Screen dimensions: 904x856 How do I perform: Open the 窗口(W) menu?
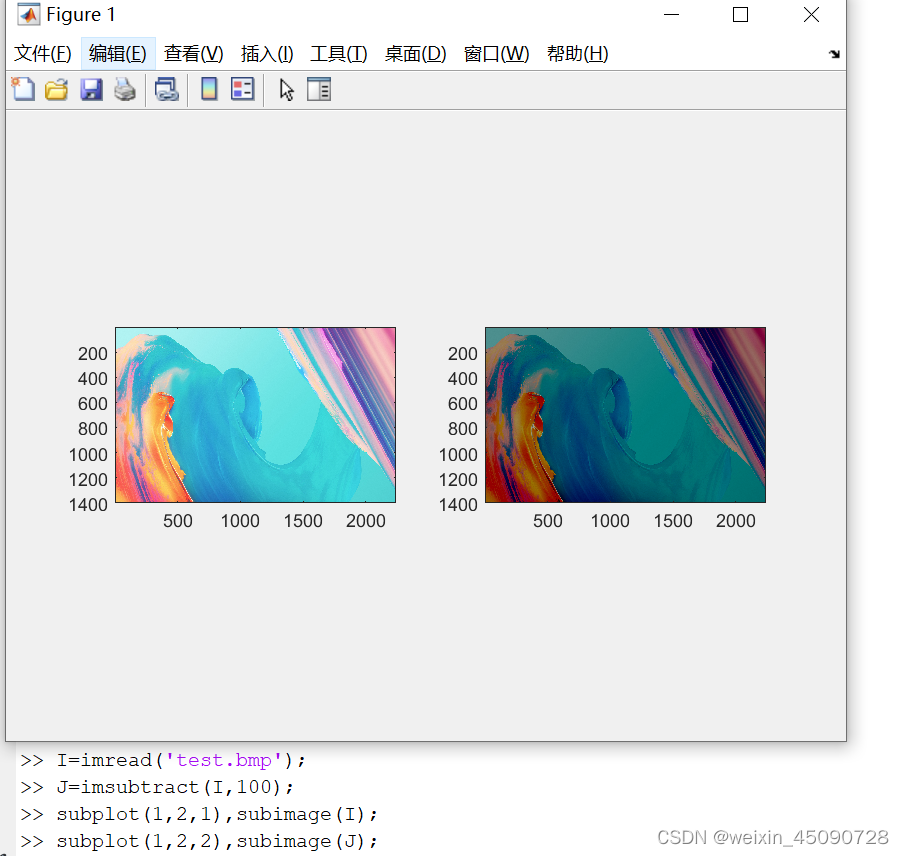click(x=496, y=54)
